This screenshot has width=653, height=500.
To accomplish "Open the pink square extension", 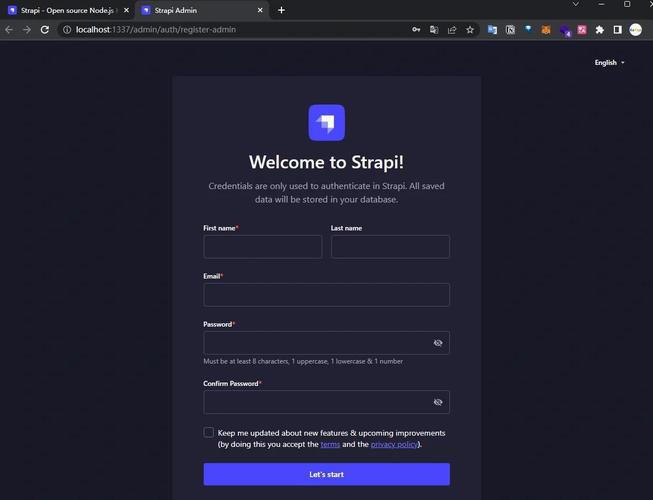I will (582, 30).
